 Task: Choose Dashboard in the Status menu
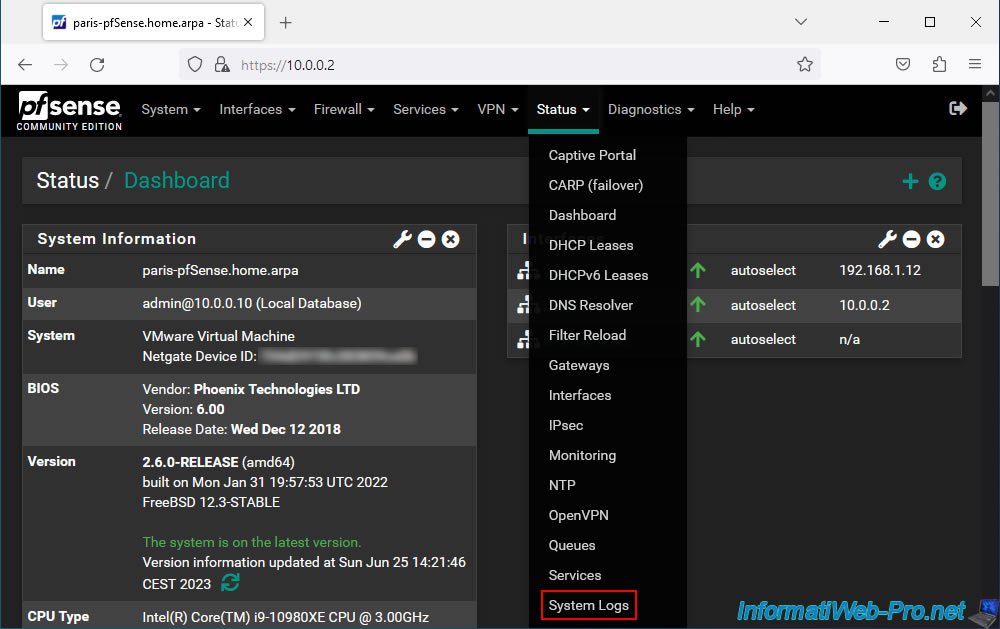coord(582,216)
